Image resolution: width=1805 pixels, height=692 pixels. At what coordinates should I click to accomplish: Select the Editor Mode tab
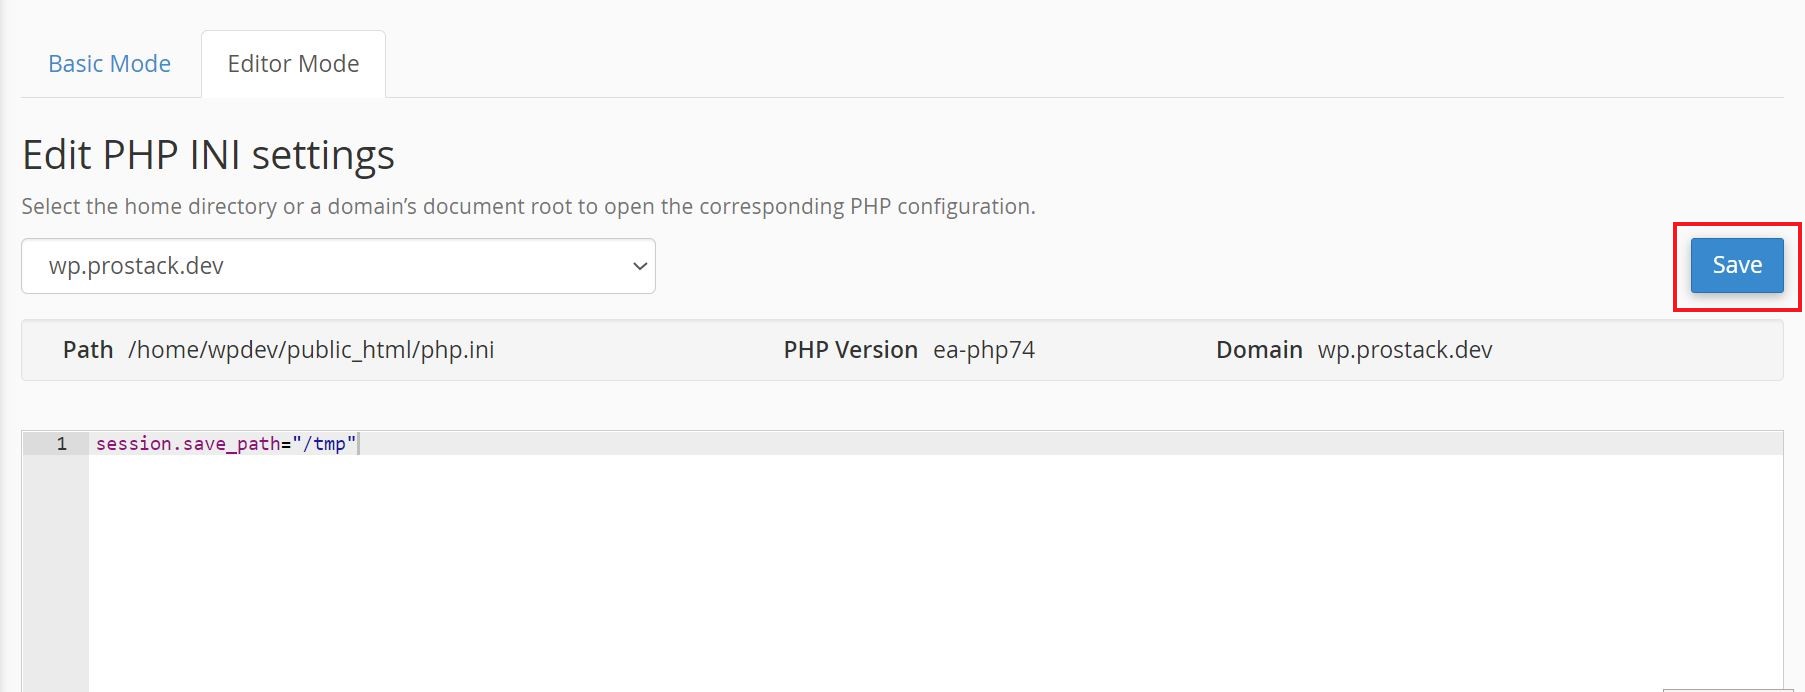point(293,64)
